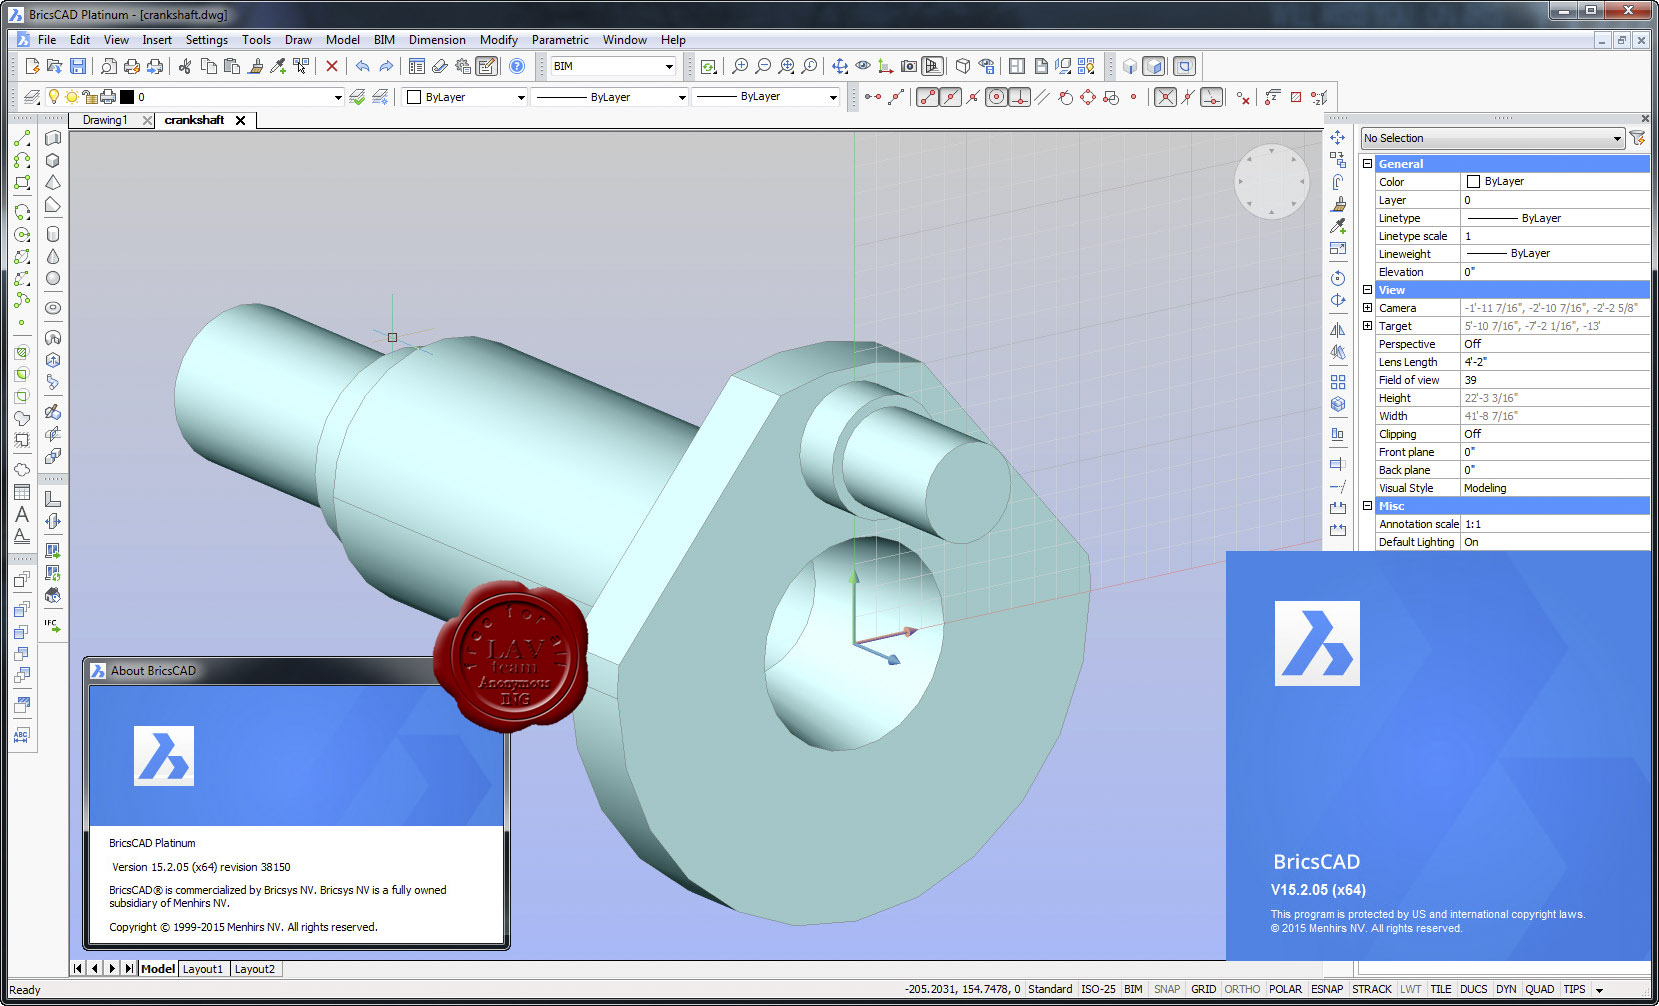Select the Circle draw tool
1659x1006 pixels.
pos(22,235)
